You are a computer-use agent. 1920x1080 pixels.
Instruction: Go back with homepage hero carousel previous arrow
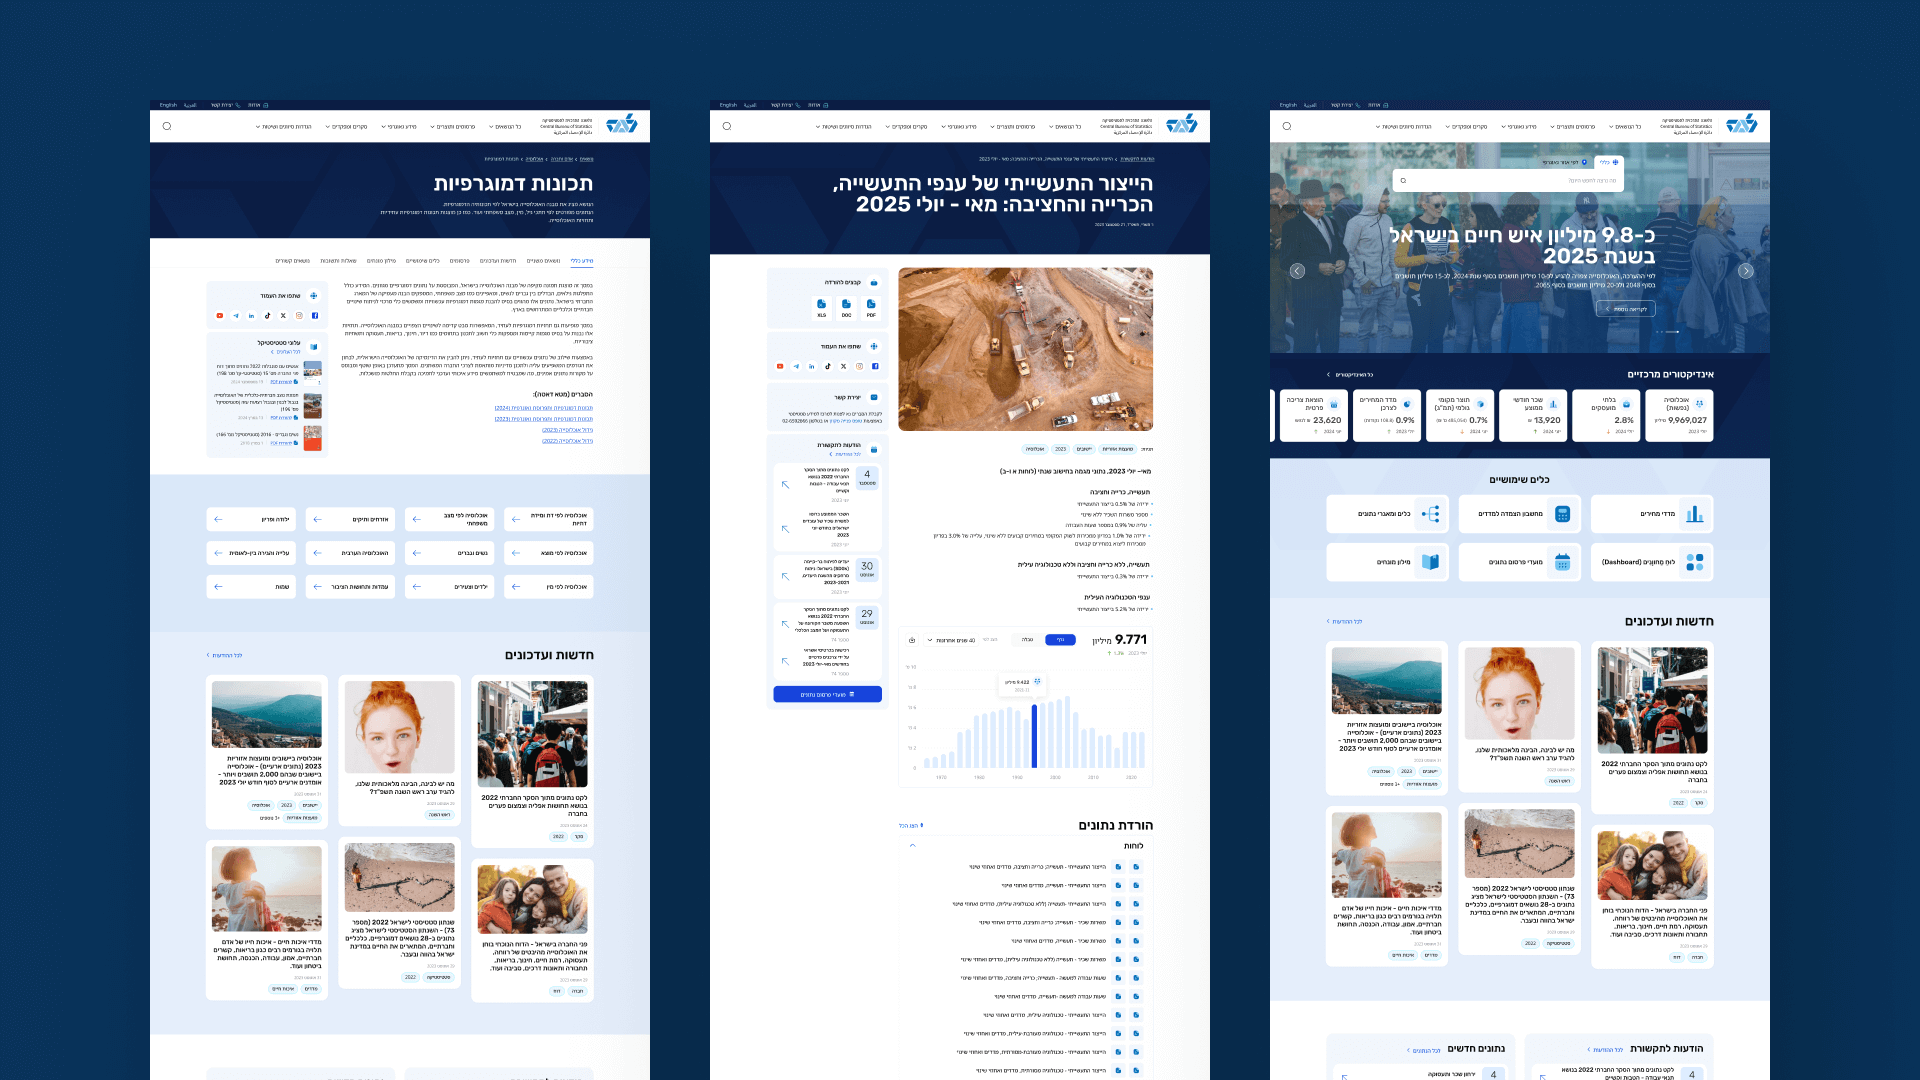pyautogui.click(x=1297, y=271)
